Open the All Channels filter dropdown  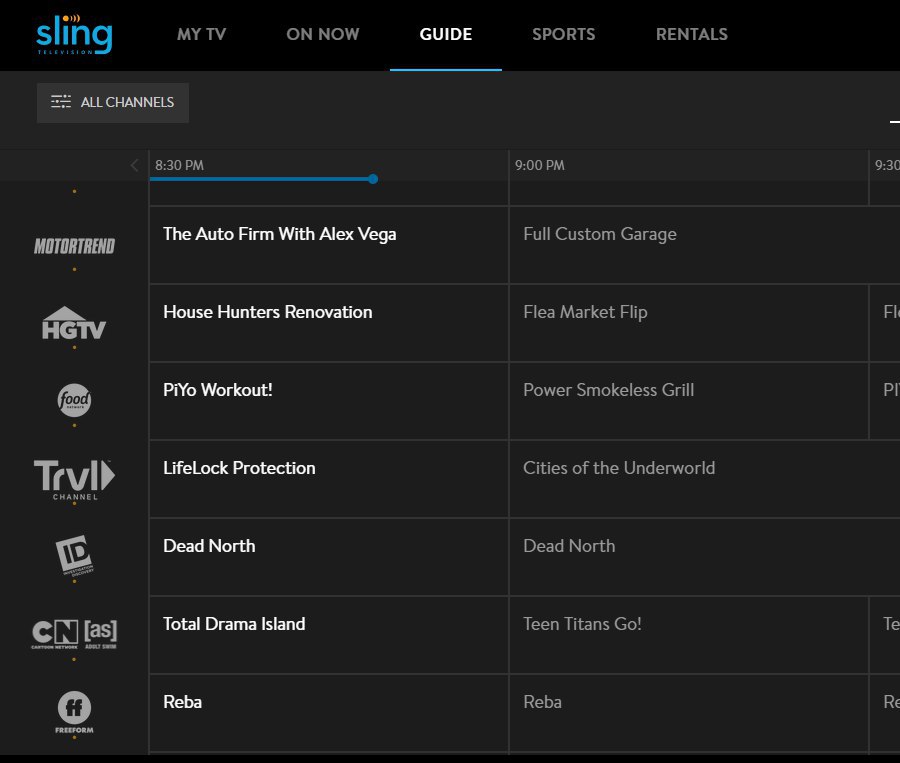[113, 102]
